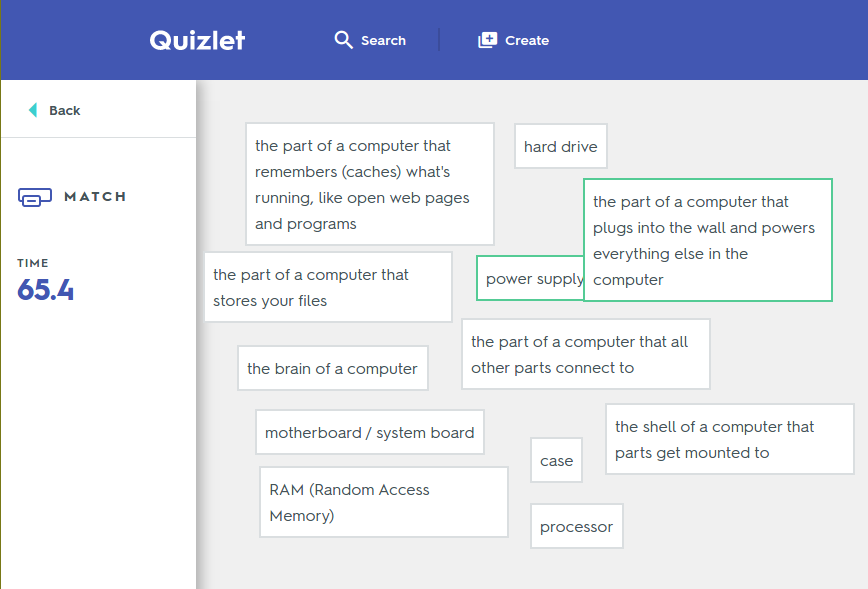Select the 'power supply' card
The image size is (868, 589).
point(530,278)
